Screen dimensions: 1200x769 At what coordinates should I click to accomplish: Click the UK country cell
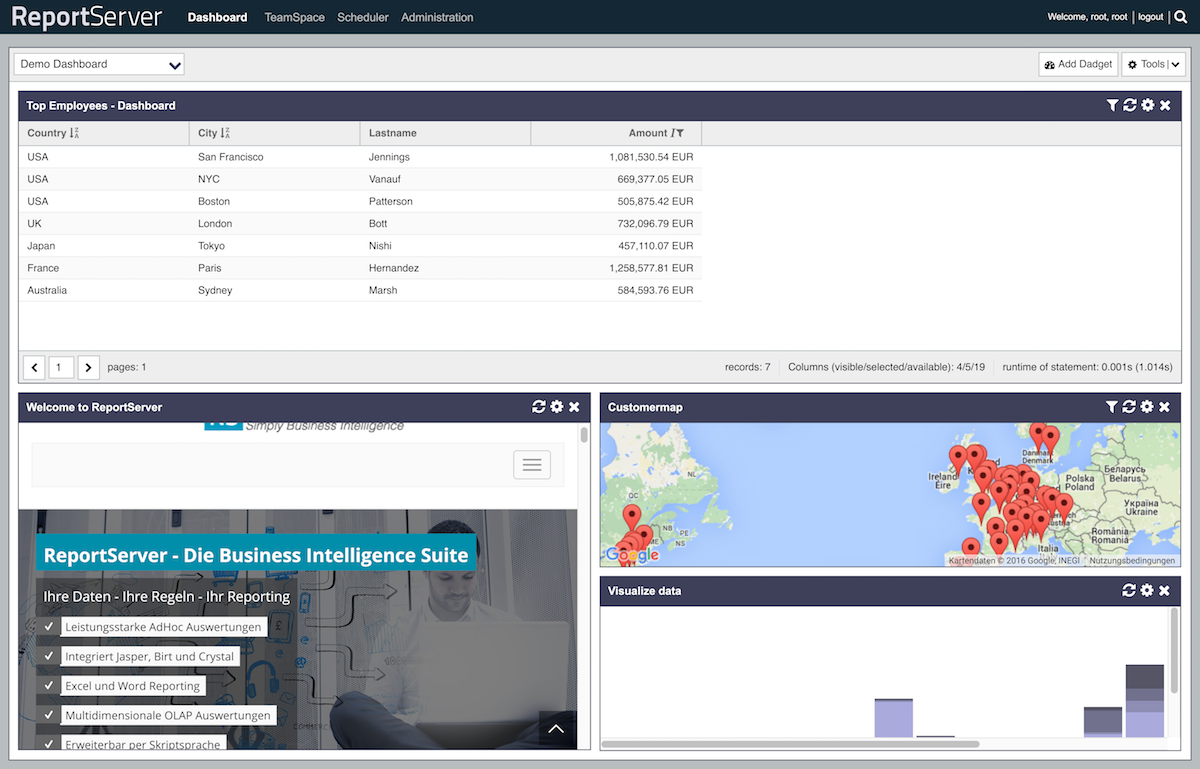[x=104, y=224]
